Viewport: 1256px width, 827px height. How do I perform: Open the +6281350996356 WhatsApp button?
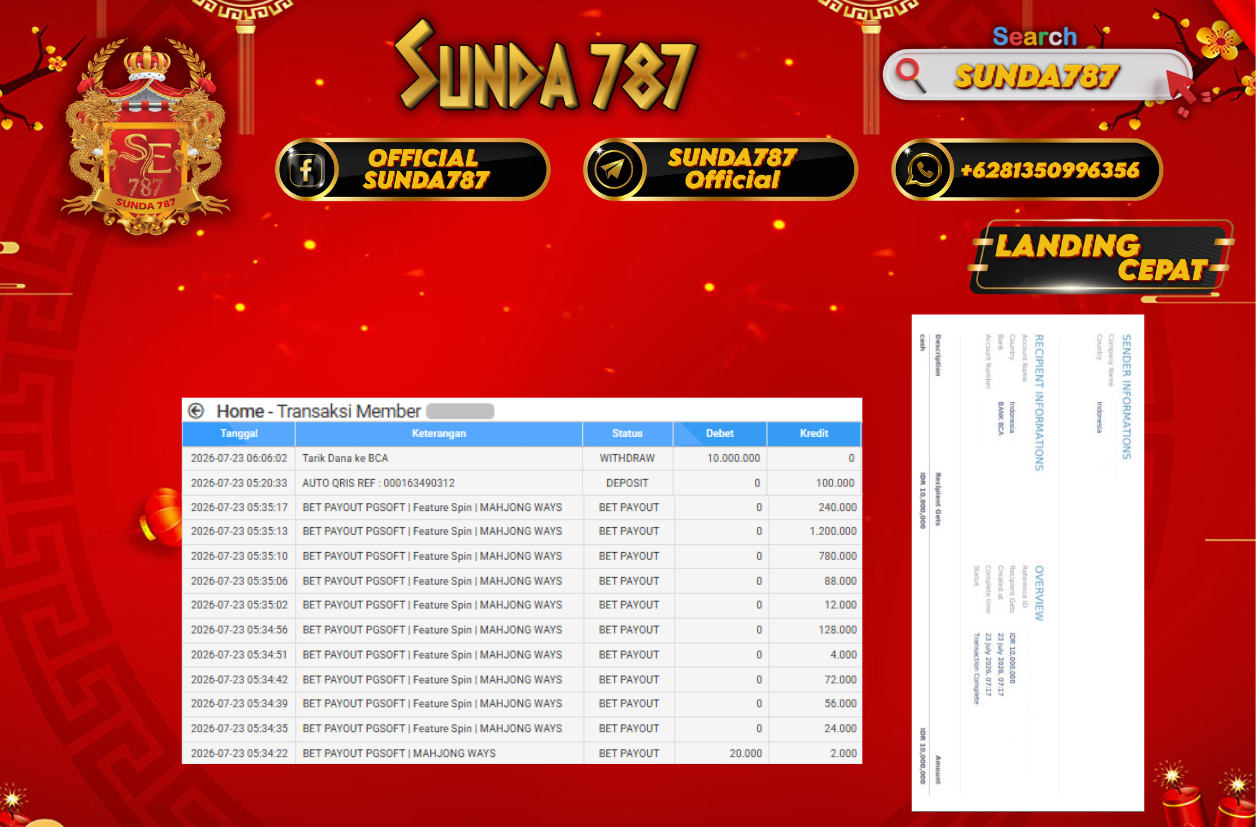(x=1027, y=169)
